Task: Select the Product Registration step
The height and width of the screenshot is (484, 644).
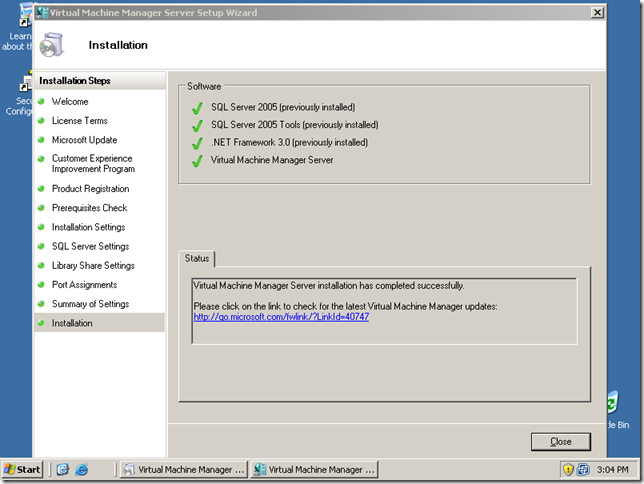Action: pos(90,189)
